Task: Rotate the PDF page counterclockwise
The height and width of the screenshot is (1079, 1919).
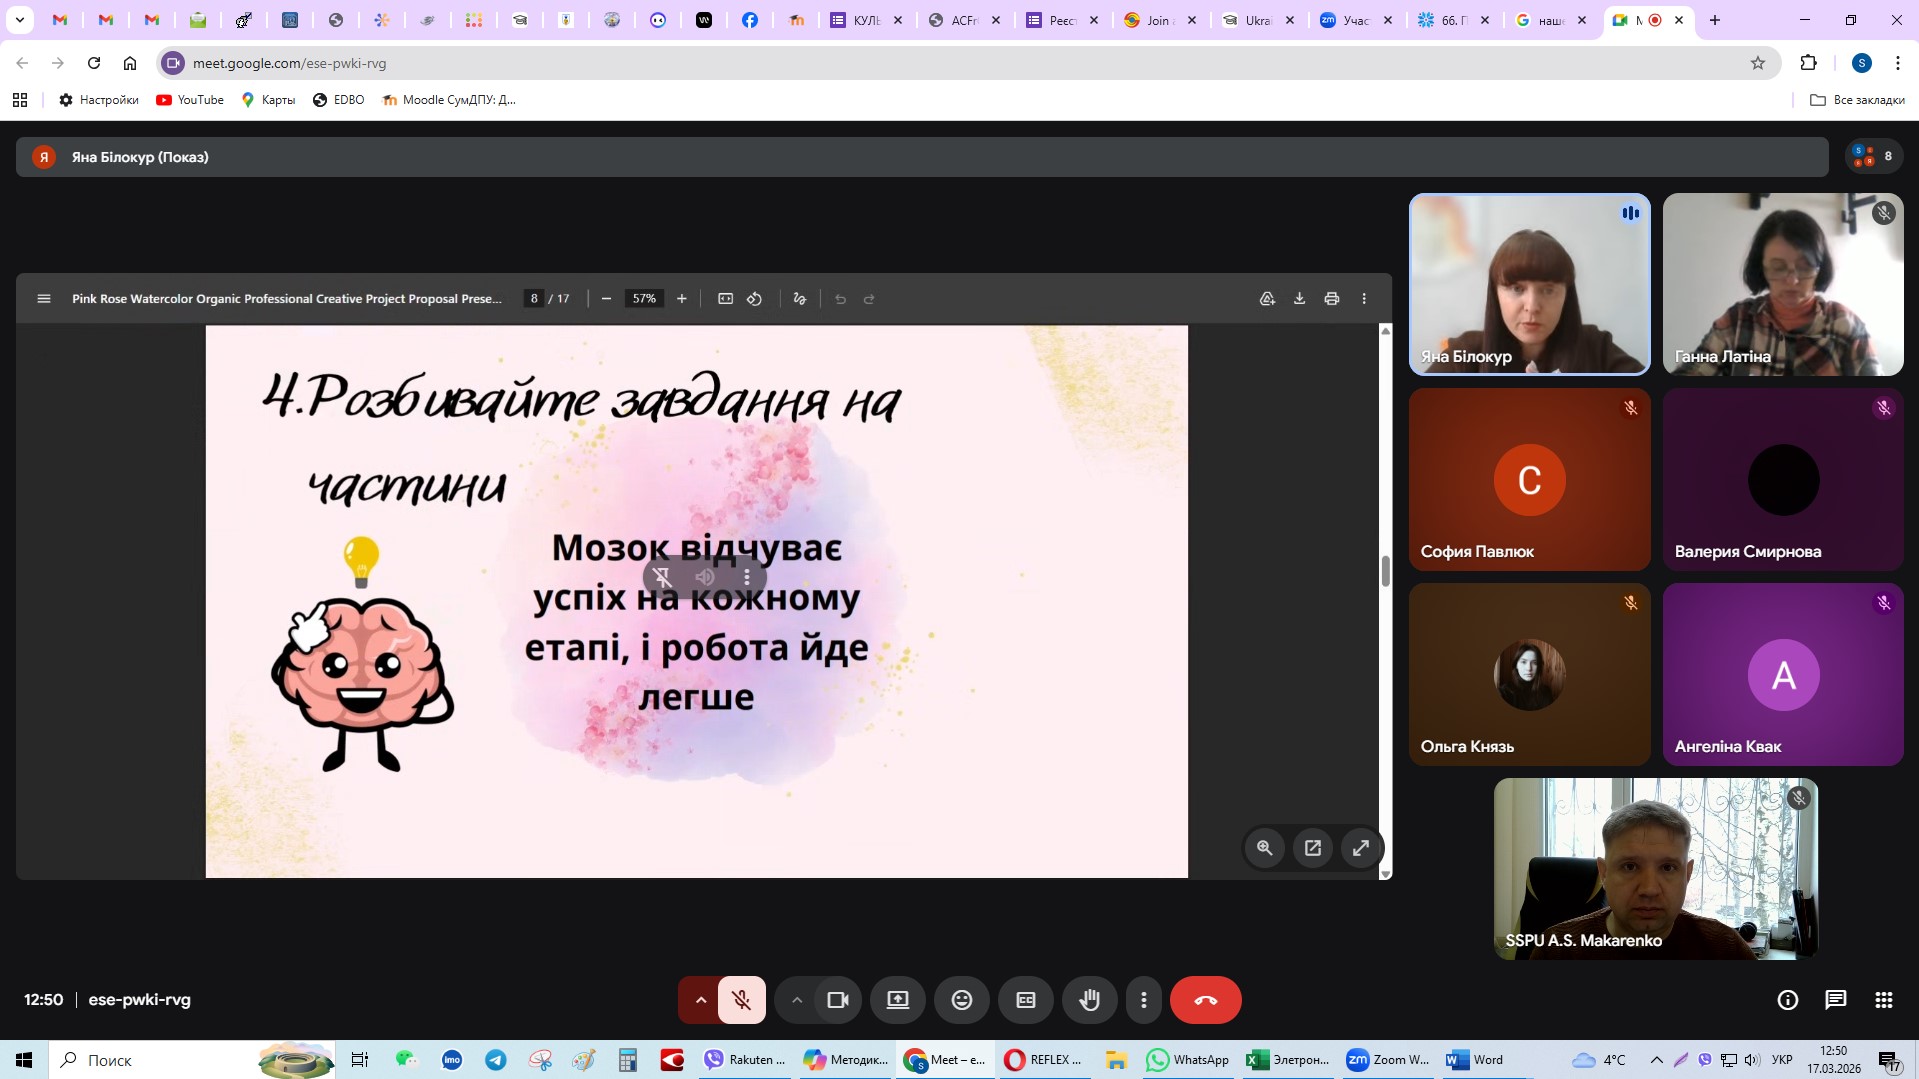Action: [754, 299]
